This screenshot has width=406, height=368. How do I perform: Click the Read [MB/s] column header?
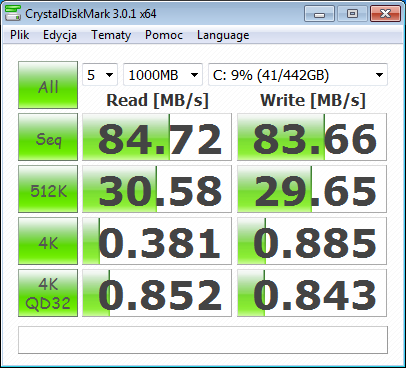point(157,100)
